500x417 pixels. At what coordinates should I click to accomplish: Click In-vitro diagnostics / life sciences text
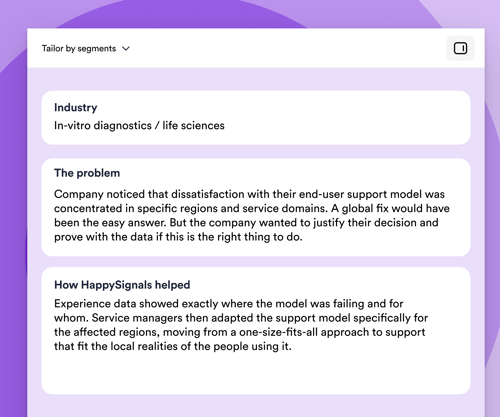click(x=139, y=126)
